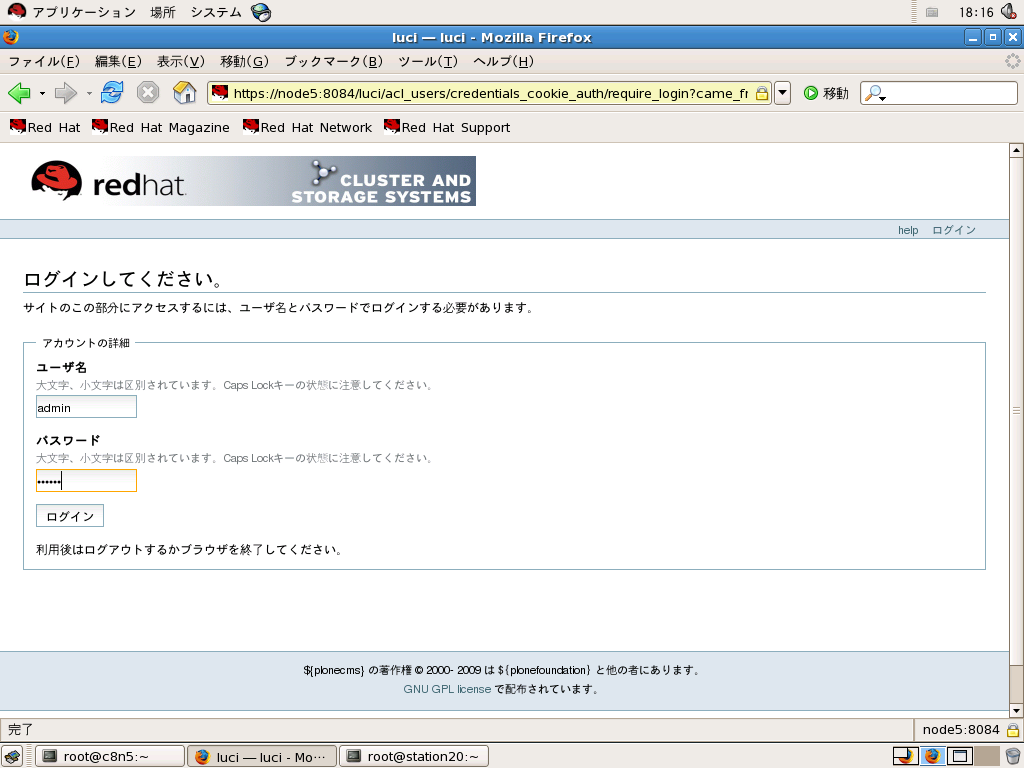This screenshot has width=1024, height=768.
Task: Click the Firefox icon in the title bar
Action: click(10, 37)
